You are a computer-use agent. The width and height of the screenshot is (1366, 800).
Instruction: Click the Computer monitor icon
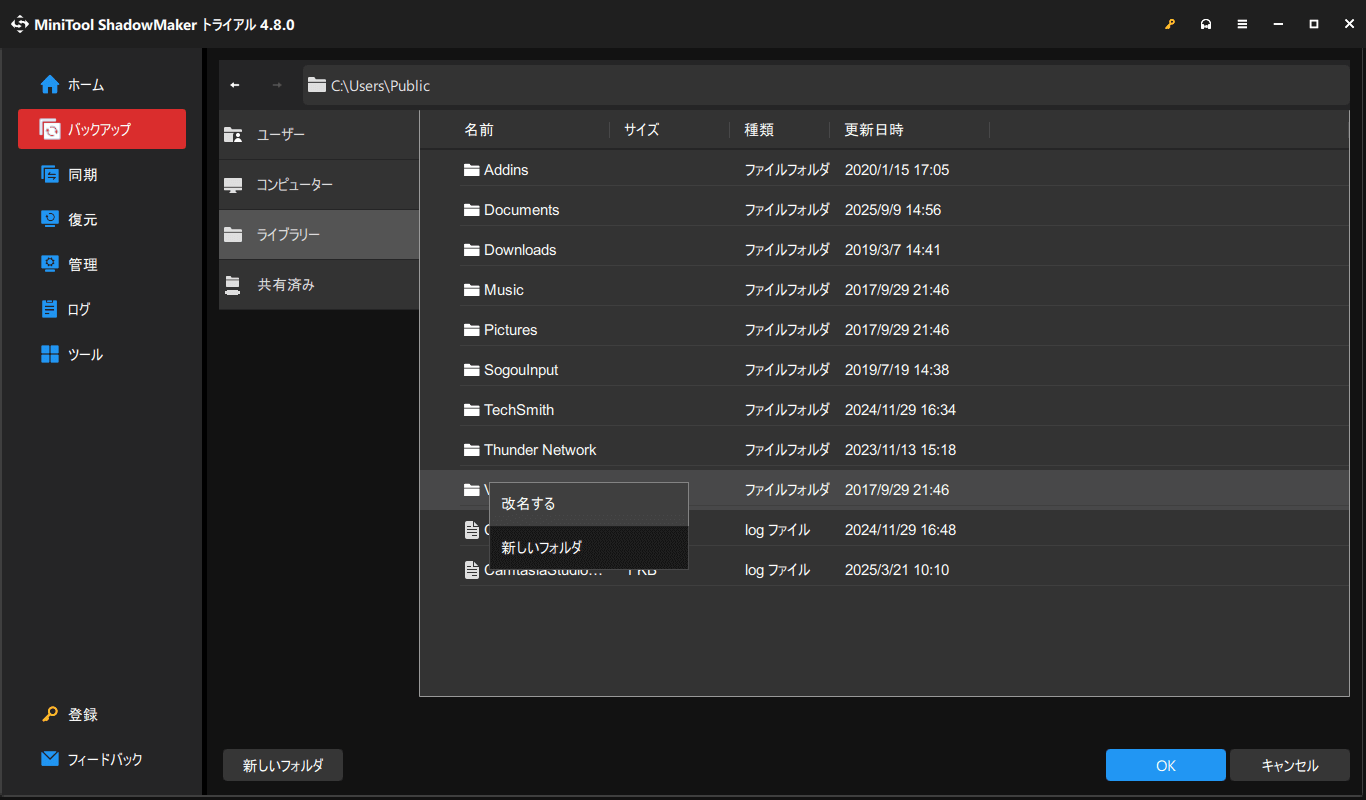(233, 185)
